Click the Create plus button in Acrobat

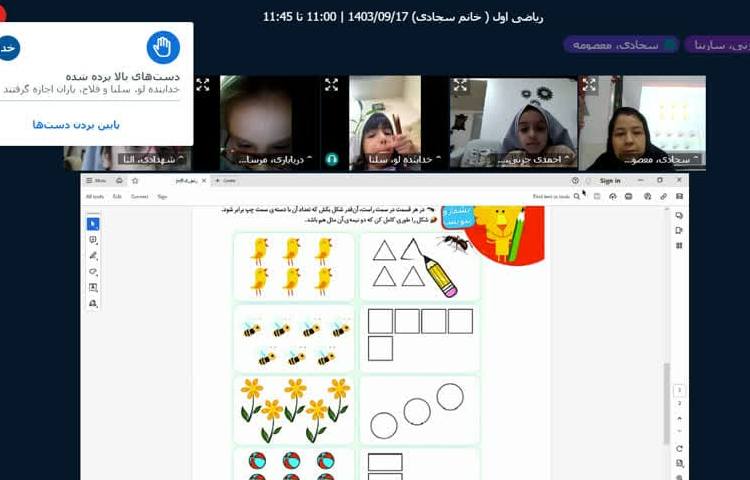point(225,181)
